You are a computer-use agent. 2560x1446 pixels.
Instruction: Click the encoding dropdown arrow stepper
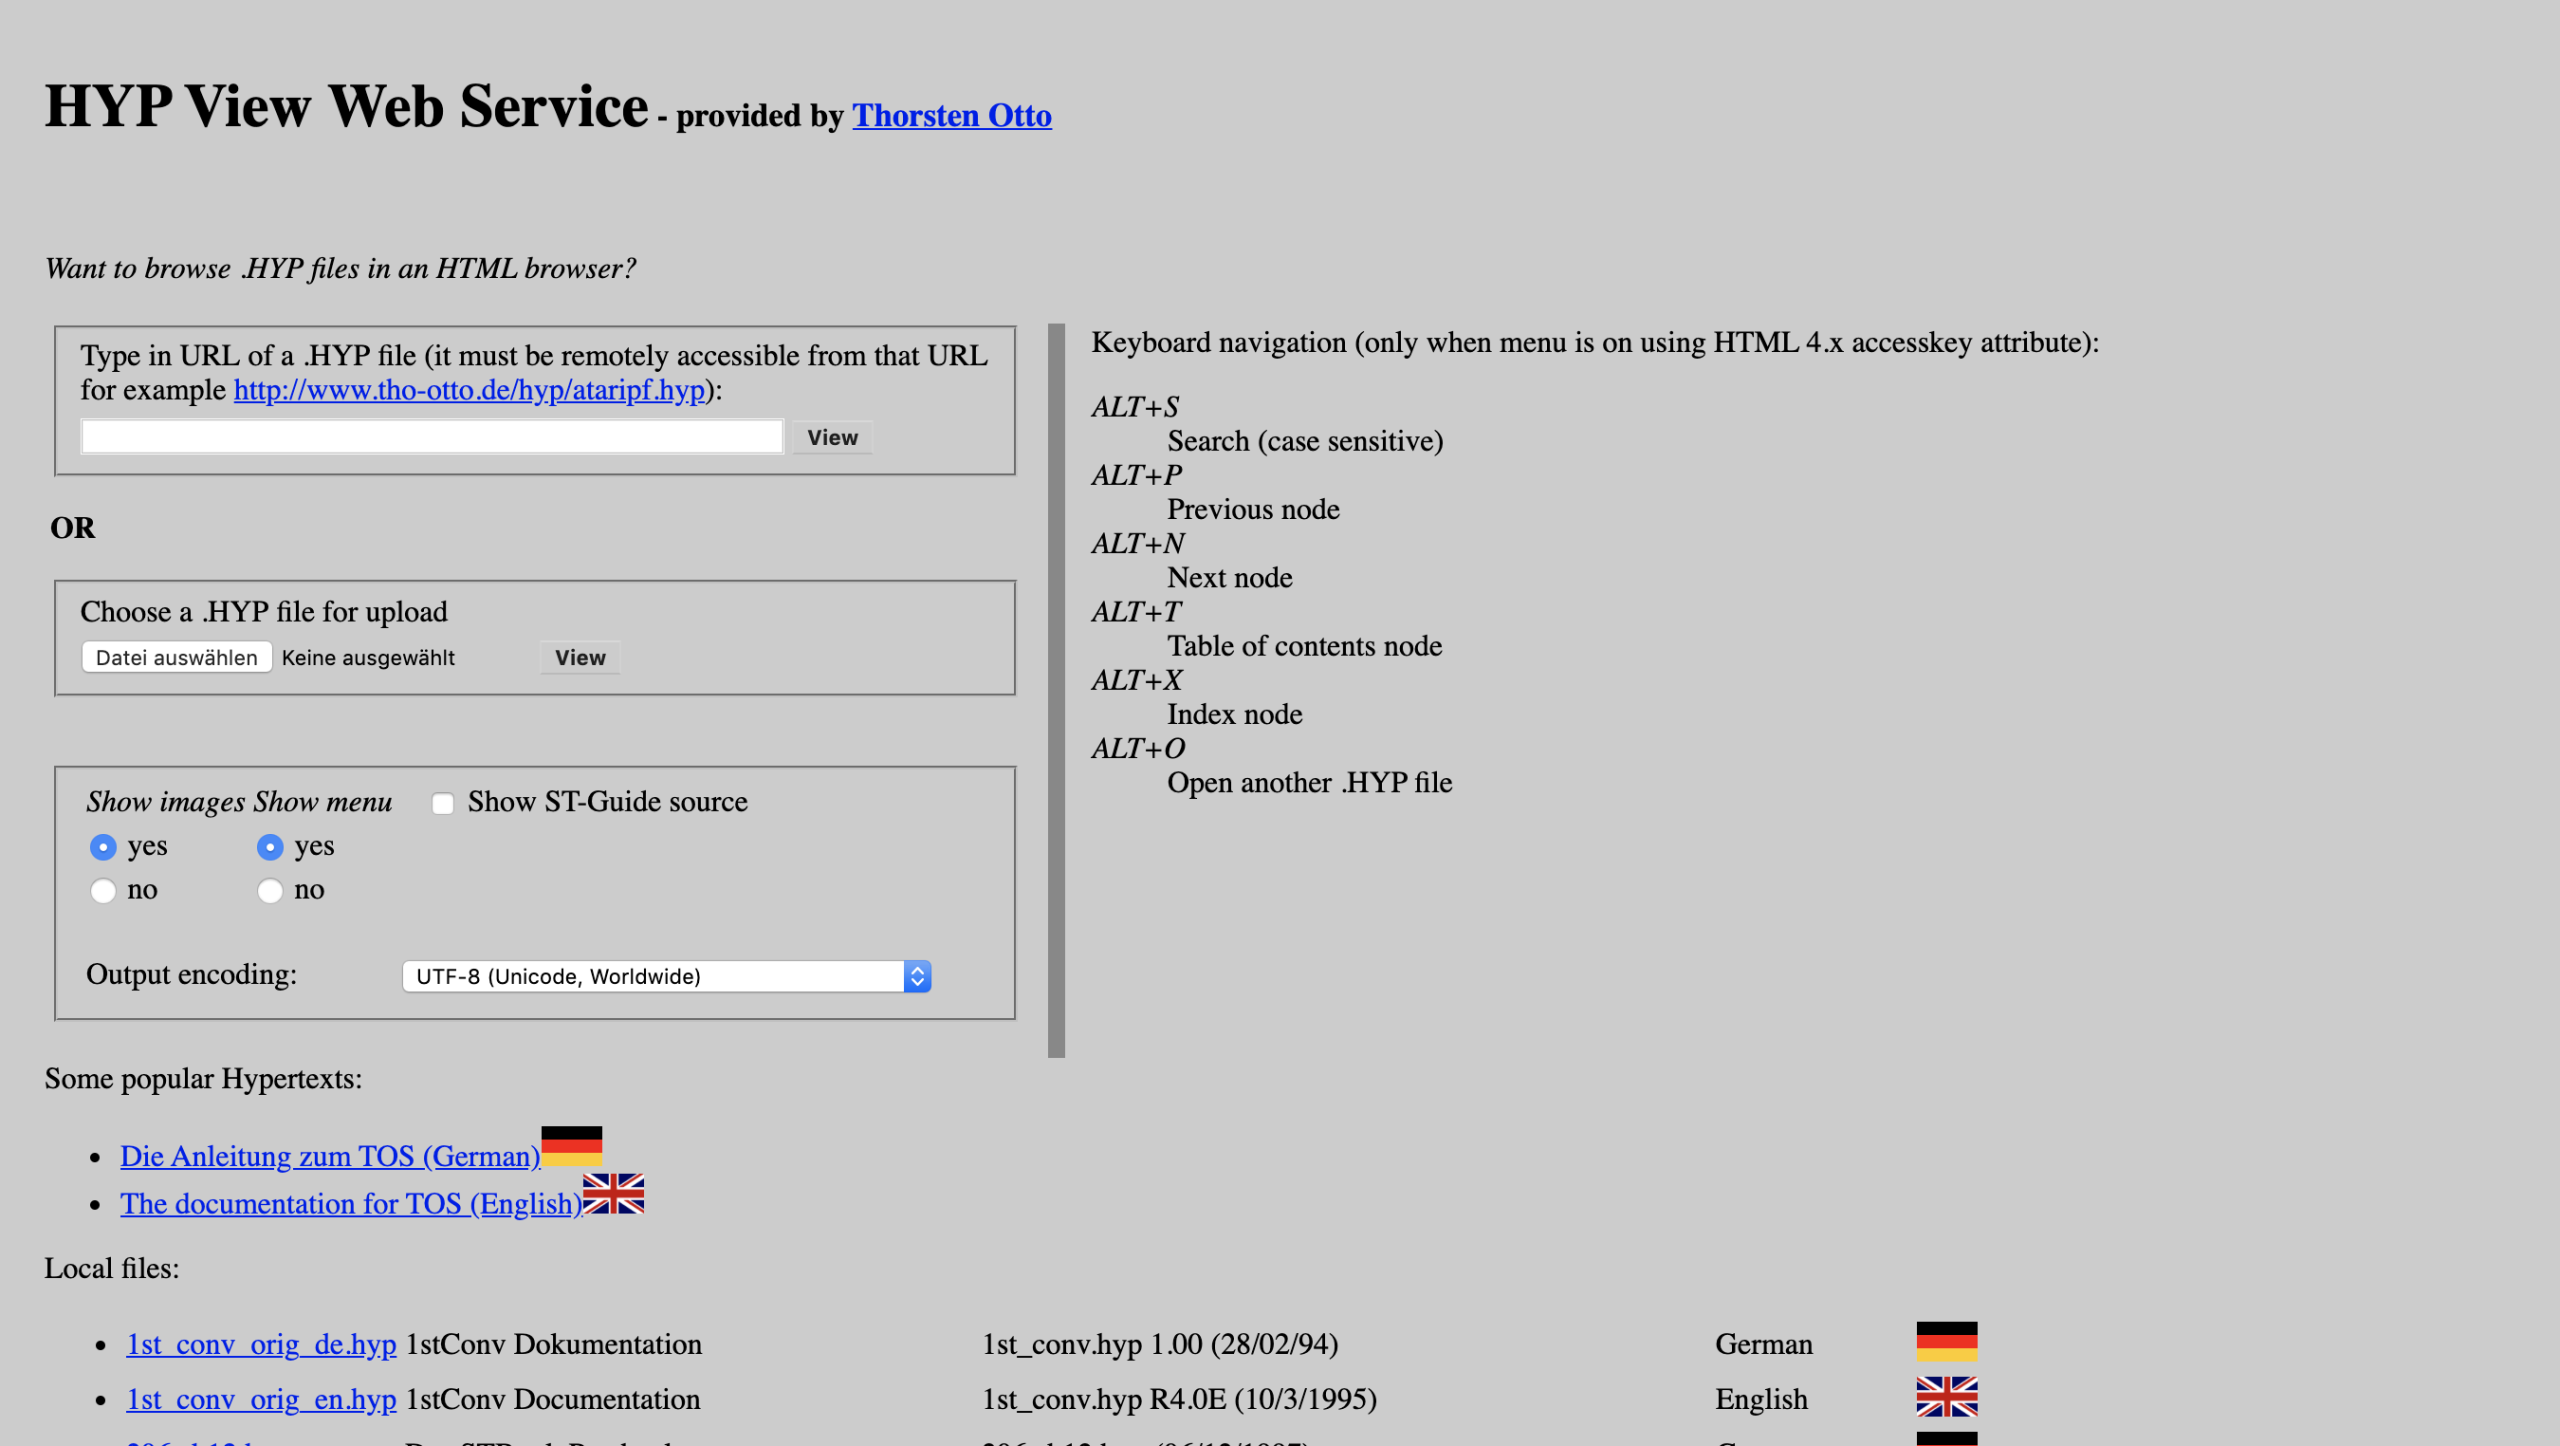[917, 976]
